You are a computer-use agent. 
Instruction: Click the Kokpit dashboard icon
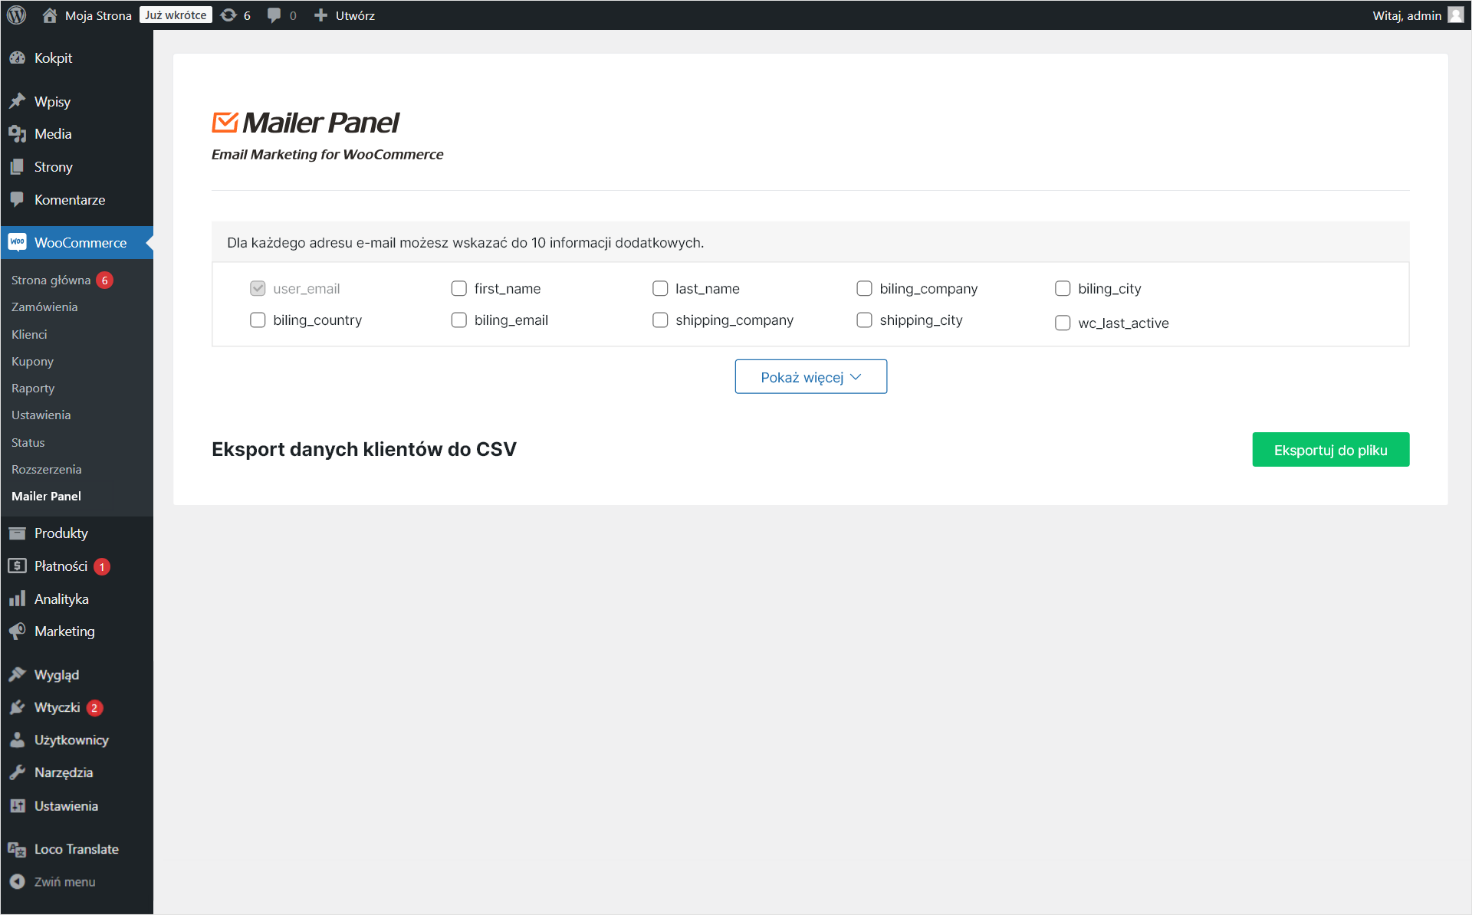[17, 58]
